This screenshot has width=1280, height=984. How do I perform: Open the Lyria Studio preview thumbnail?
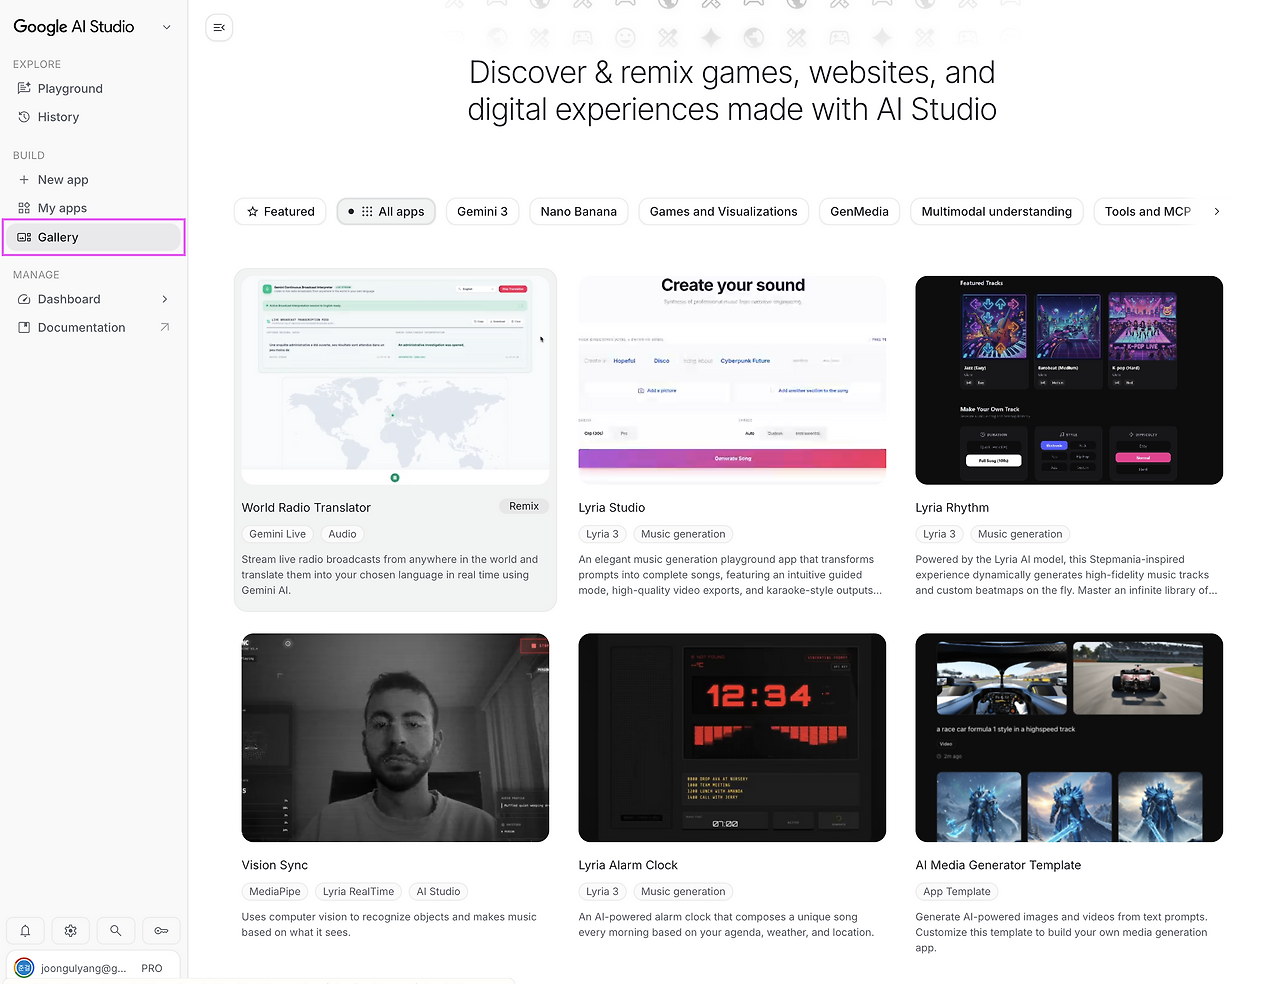click(732, 380)
